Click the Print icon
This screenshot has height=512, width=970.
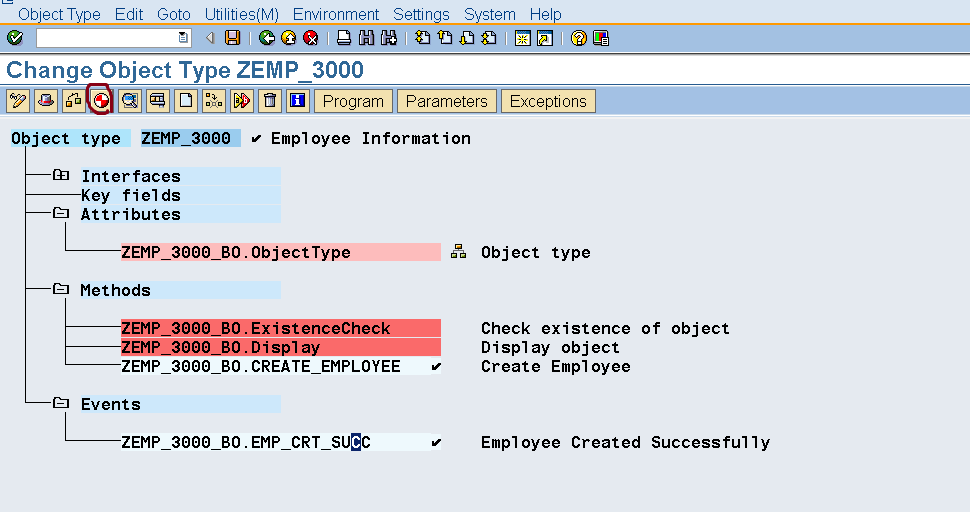[344, 38]
